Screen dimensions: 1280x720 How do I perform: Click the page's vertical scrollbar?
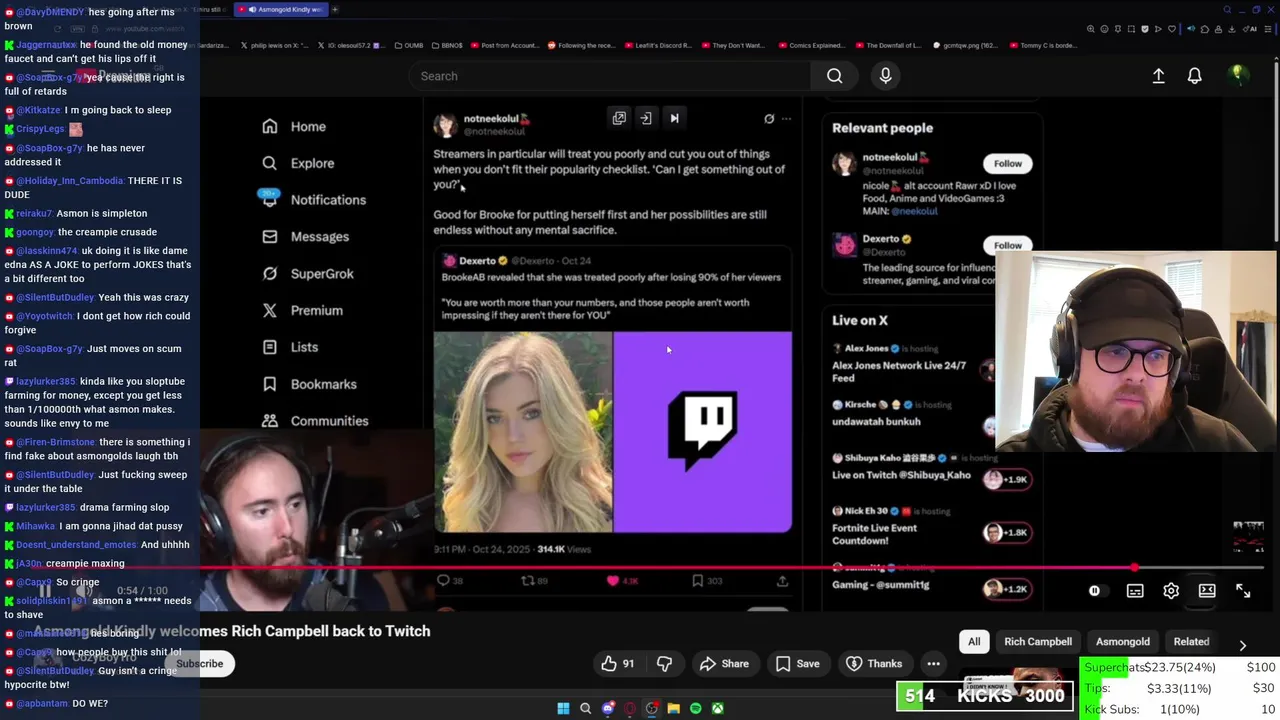point(1275,150)
